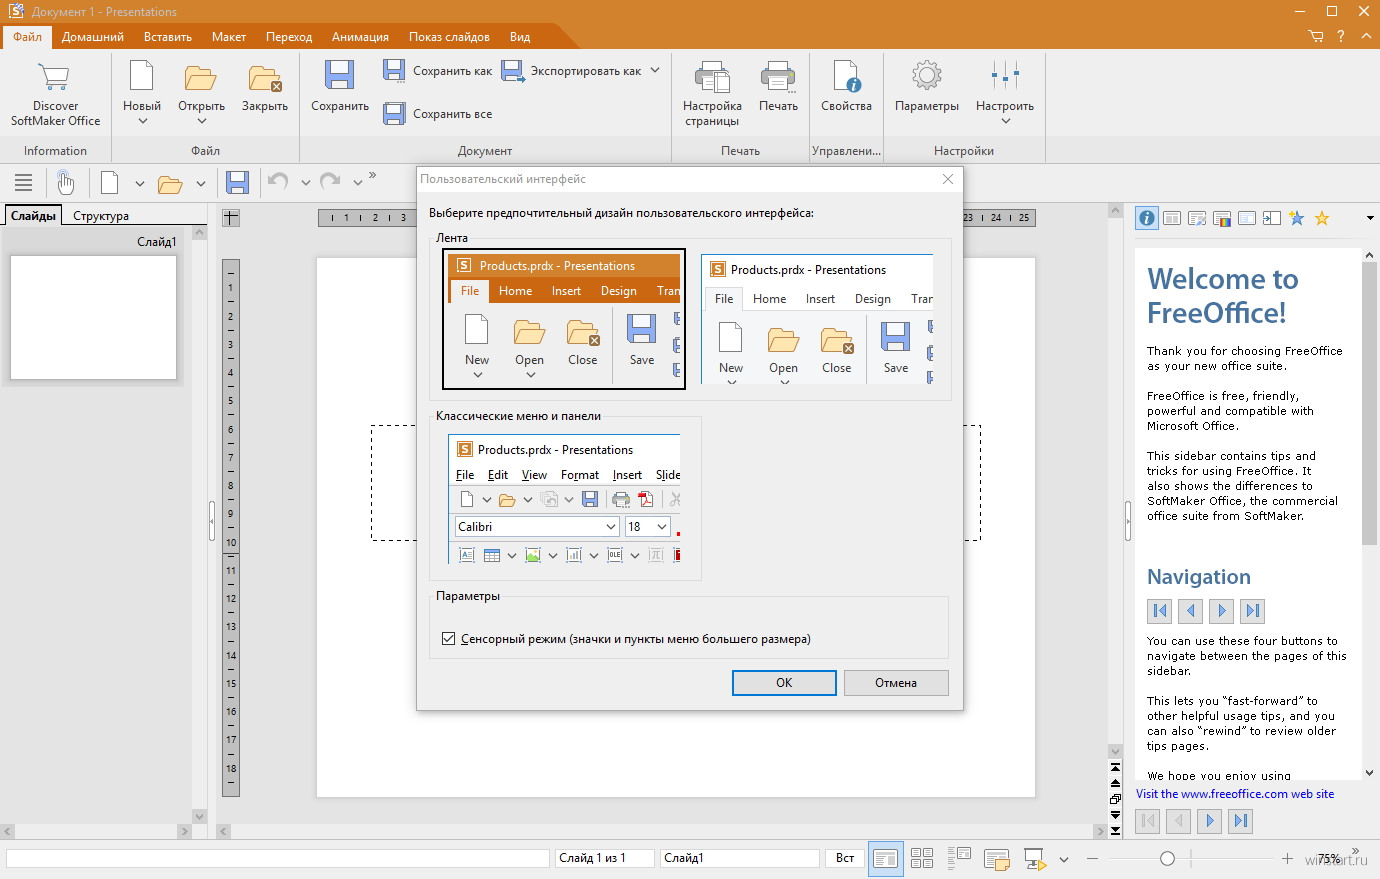Click the Close (Закрыть) document folder icon
The width and height of the screenshot is (1380, 879).
tap(264, 78)
